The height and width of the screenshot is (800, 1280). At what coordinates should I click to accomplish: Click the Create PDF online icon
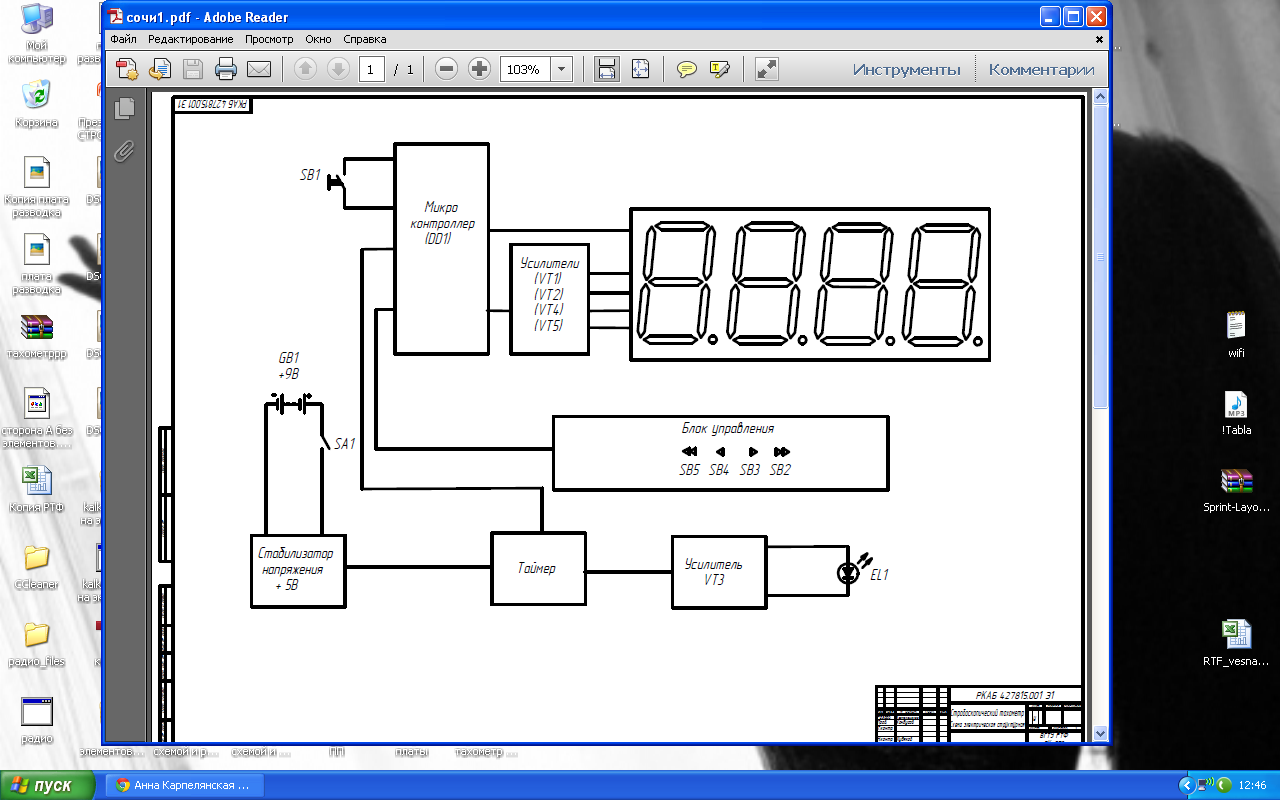(127, 69)
